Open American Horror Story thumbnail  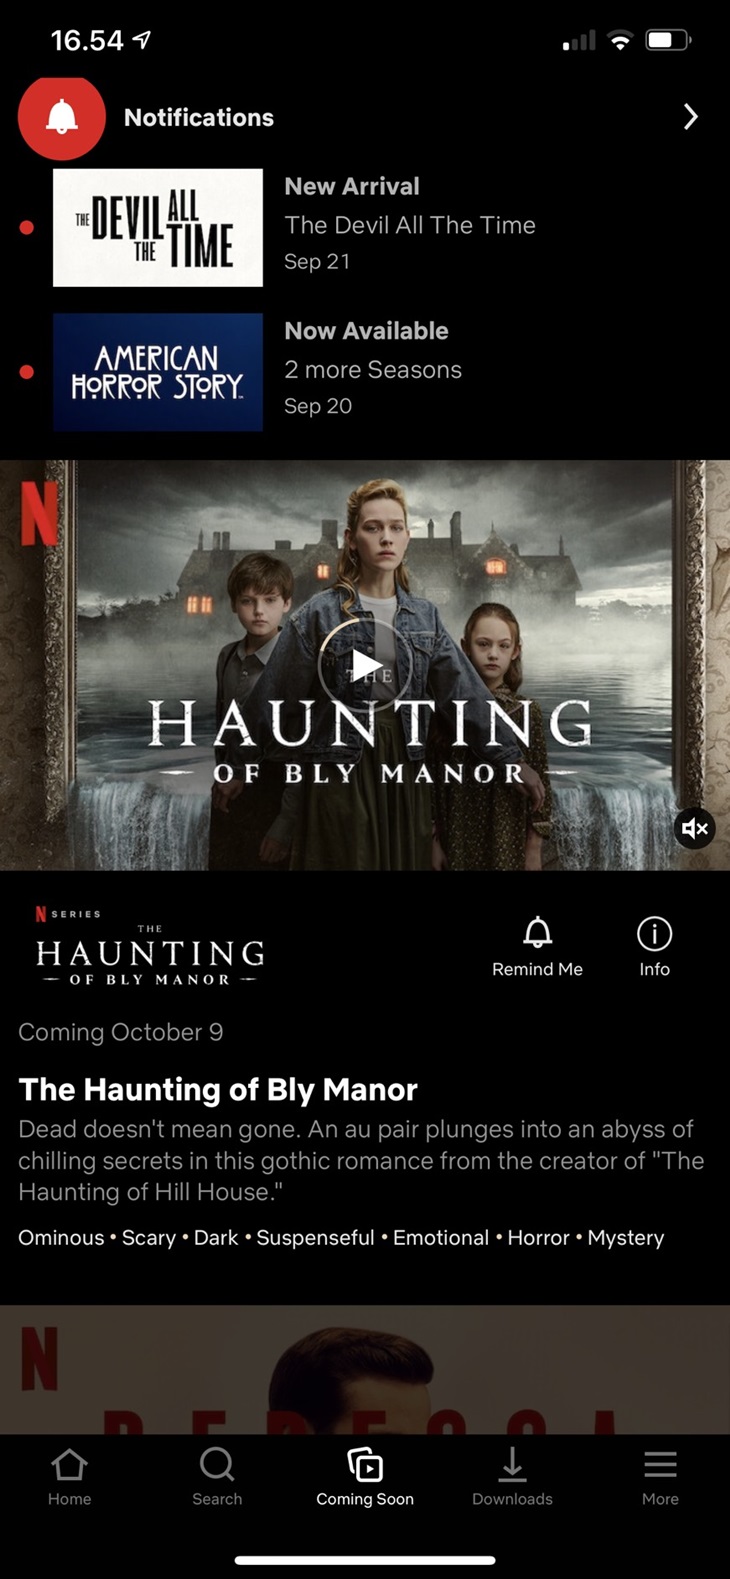tap(158, 372)
